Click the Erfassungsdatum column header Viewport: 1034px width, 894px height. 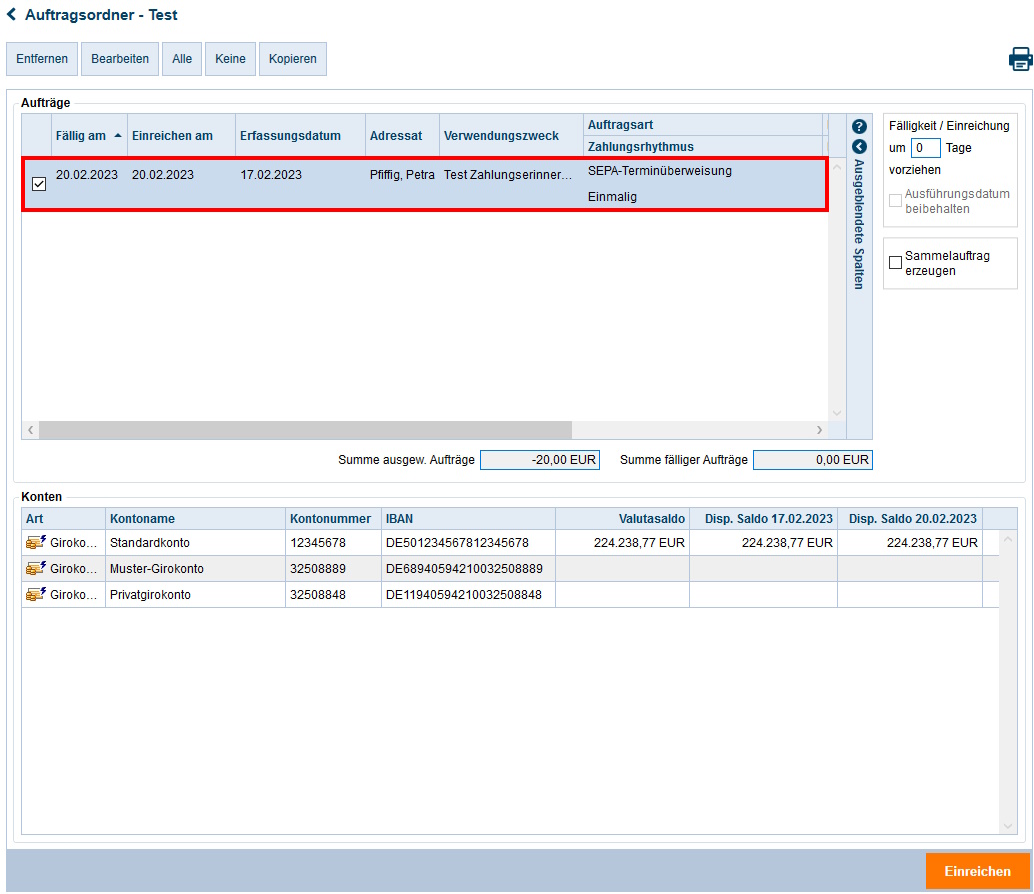coord(290,136)
